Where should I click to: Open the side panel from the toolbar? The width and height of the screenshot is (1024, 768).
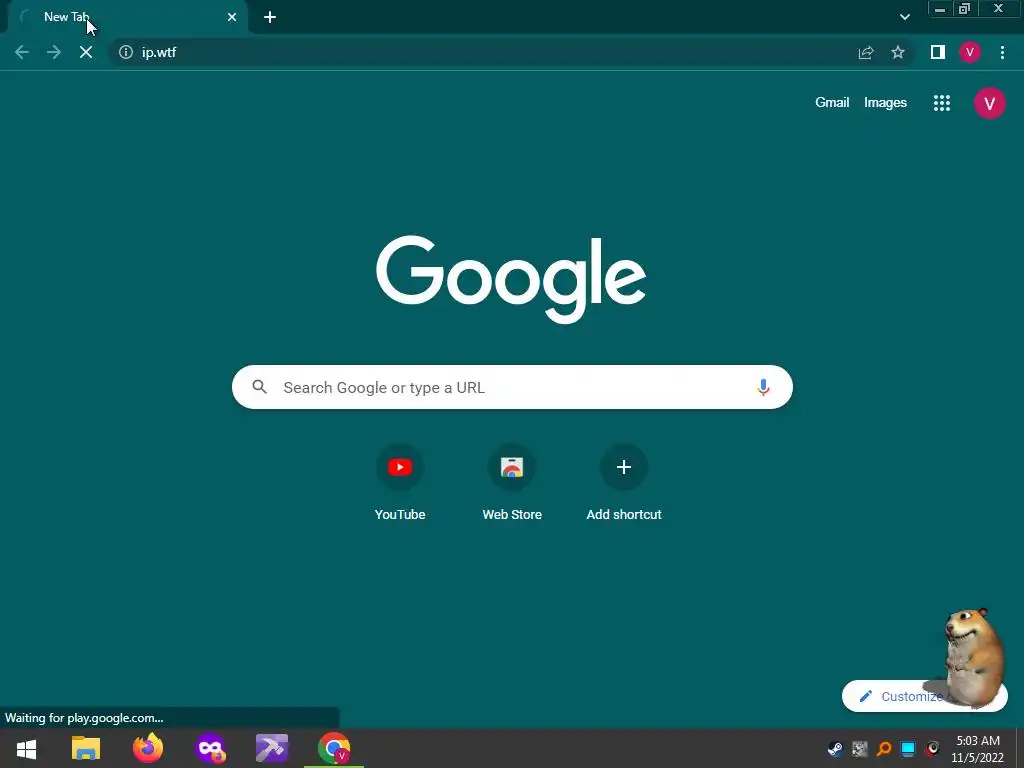pyautogui.click(x=938, y=52)
